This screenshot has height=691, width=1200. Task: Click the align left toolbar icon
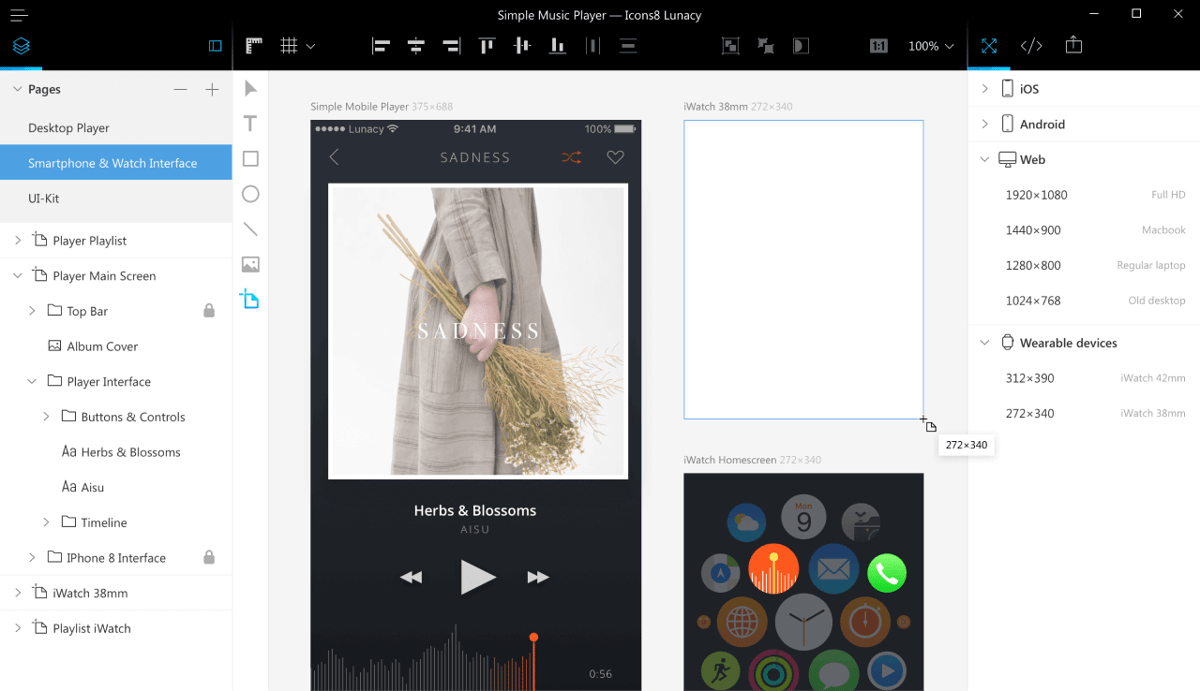[380, 45]
